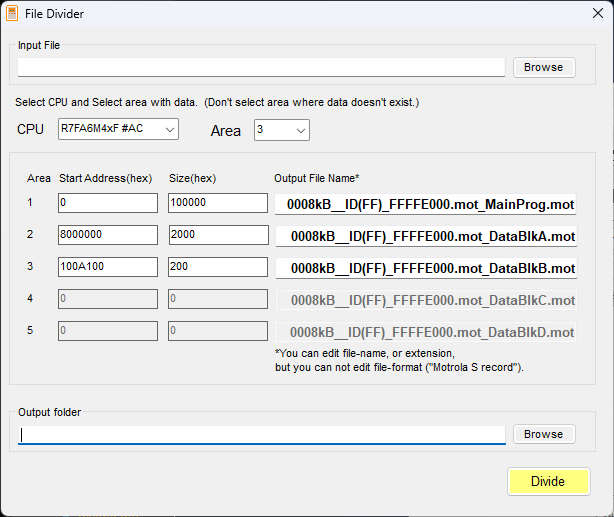Edit Area 1 Start Address field
The width and height of the screenshot is (614, 517).
tap(107, 203)
